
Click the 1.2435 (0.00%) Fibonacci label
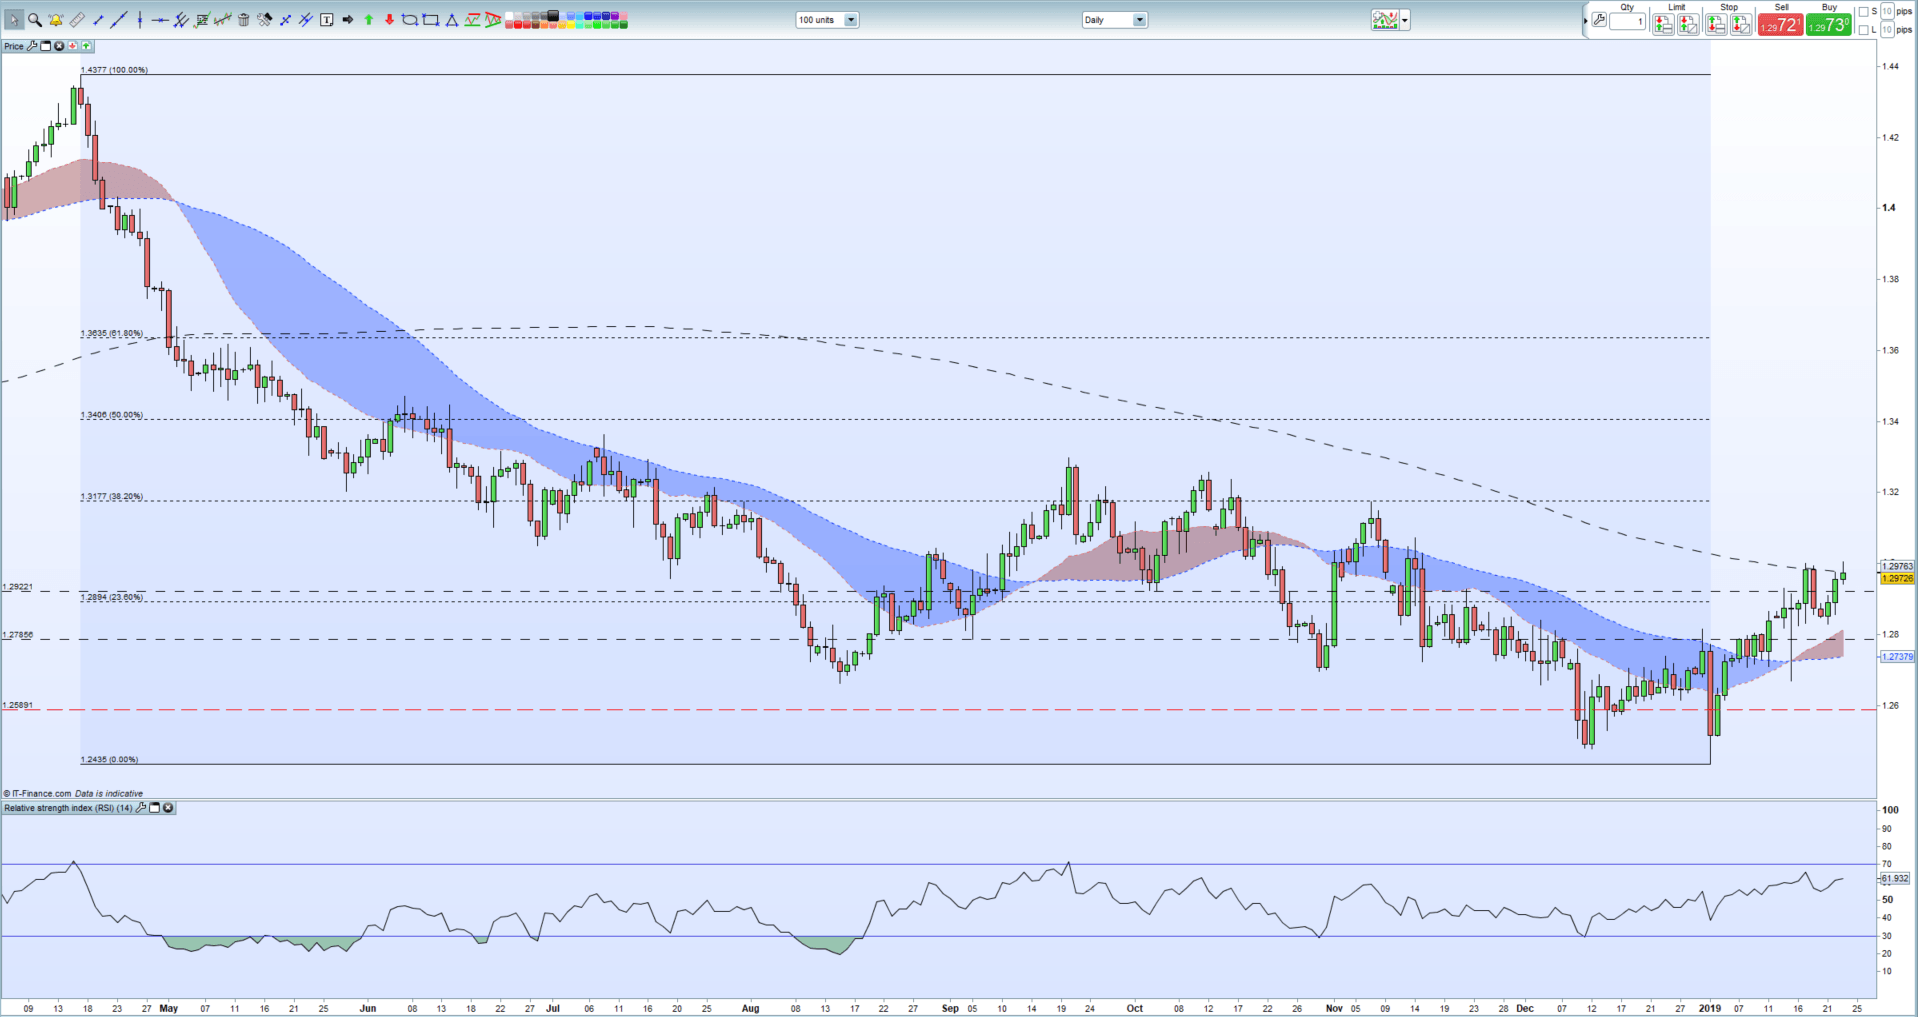(x=109, y=759)
